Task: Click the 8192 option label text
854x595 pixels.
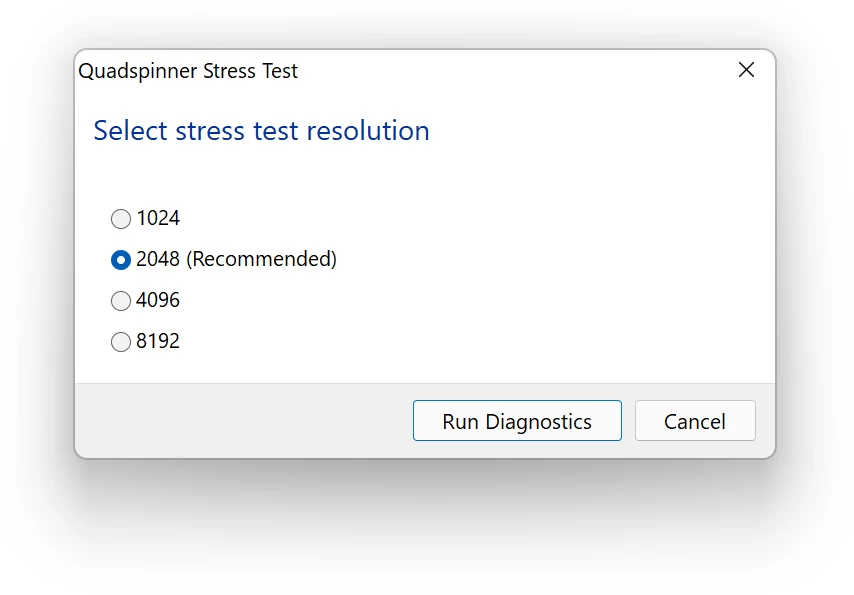Action: coord(158,341)
